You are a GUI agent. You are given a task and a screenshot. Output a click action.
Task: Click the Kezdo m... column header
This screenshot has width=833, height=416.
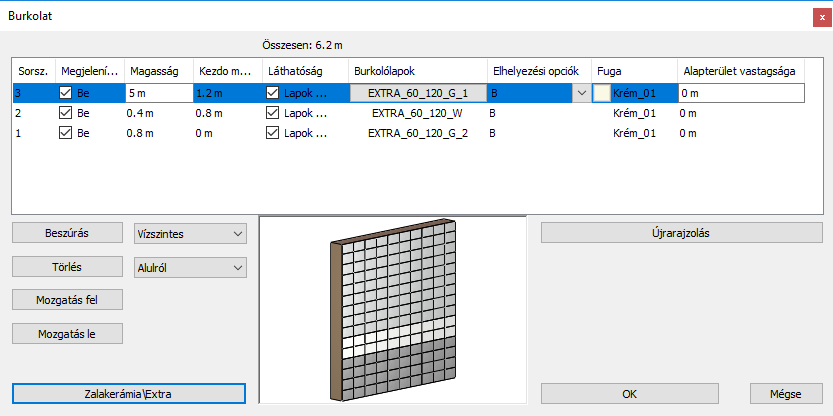point(228,71)
